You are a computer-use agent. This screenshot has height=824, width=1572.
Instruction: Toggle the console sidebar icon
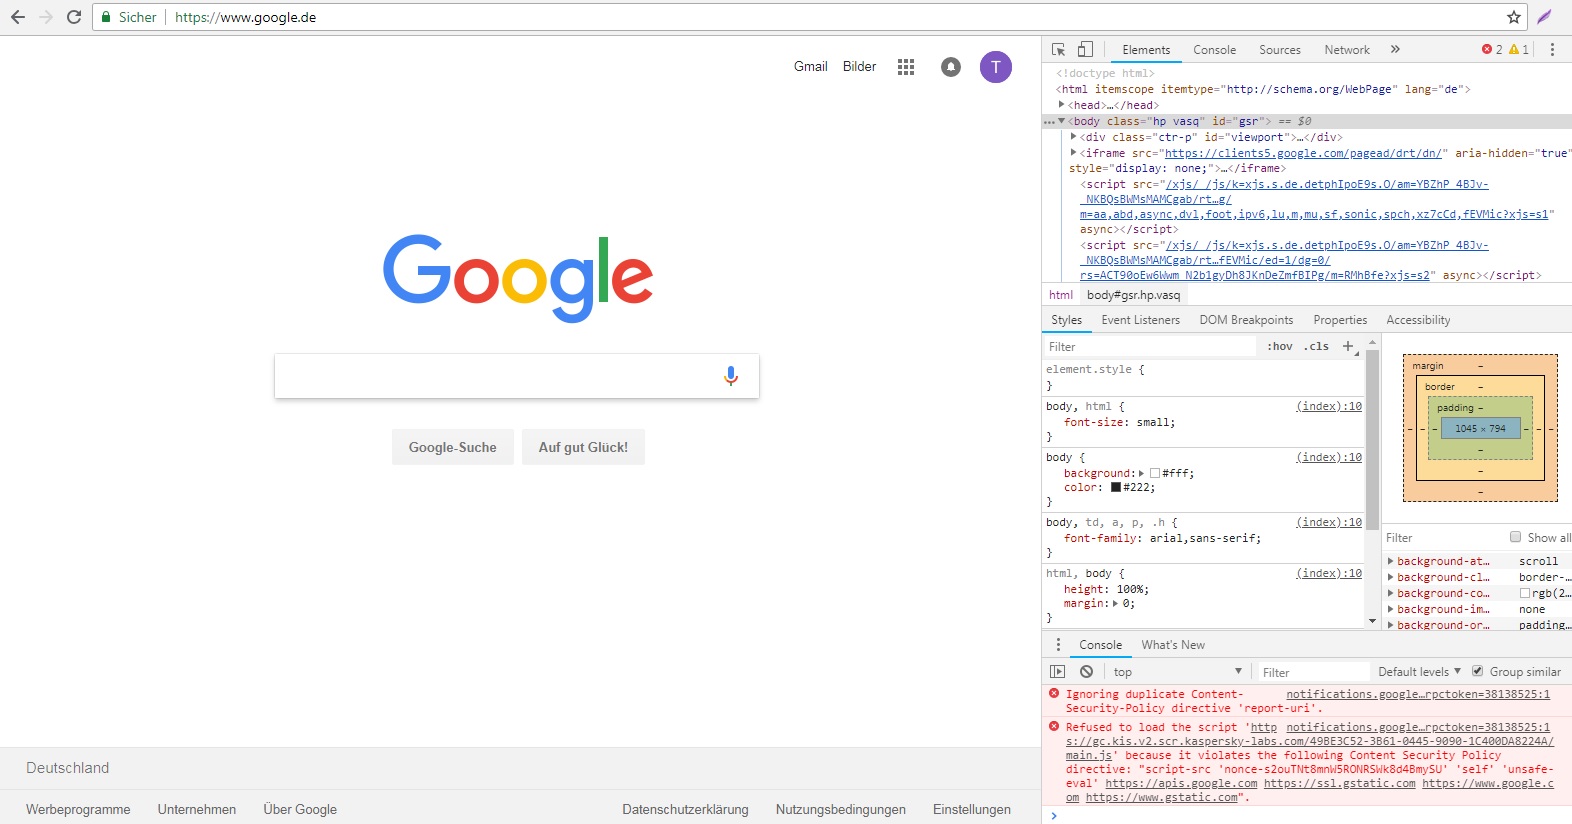(1058, 672)
